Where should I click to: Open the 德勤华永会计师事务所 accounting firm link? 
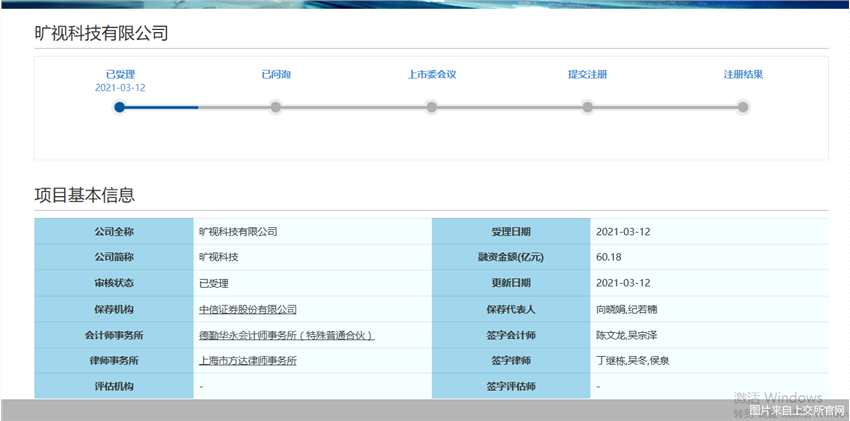pyautogui.click(x=287, y=335)
